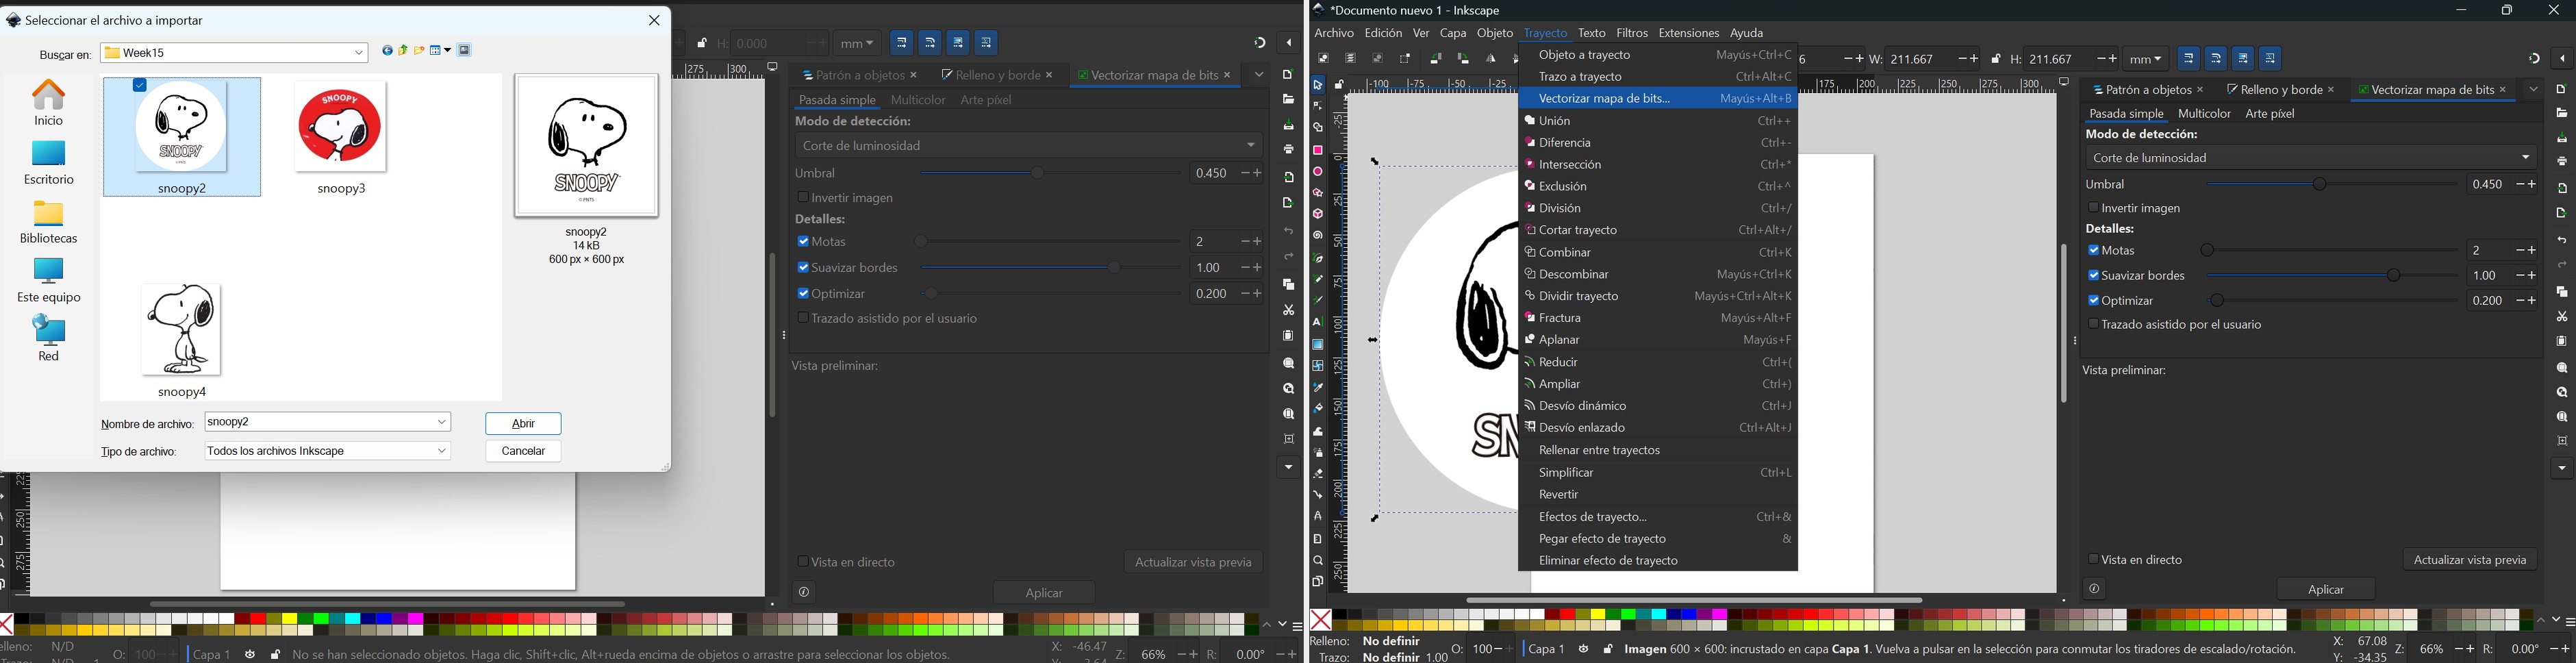This screenshot has width=2576, height=663.
Task: Toggle Capa 1 visibility eye in right status bar
Action: (x=1584, y=649)
